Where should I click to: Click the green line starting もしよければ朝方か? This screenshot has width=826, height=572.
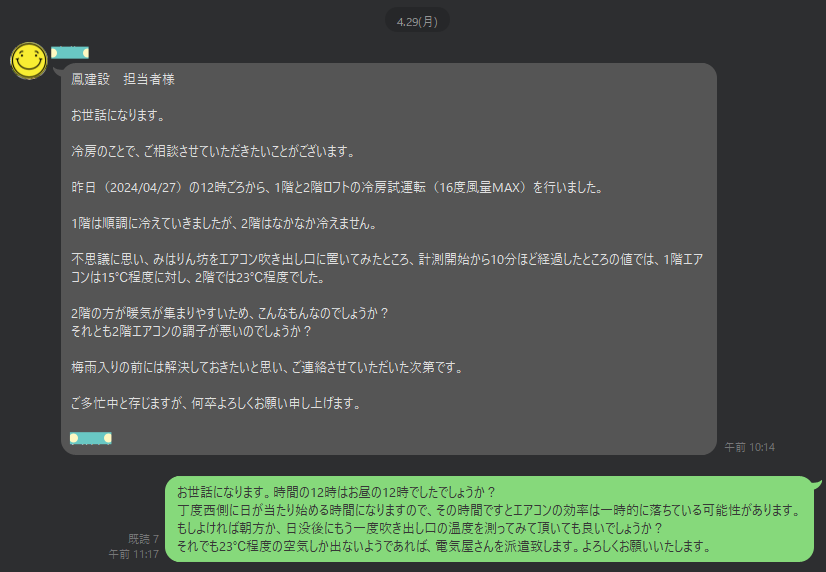[x=420, y=528]
